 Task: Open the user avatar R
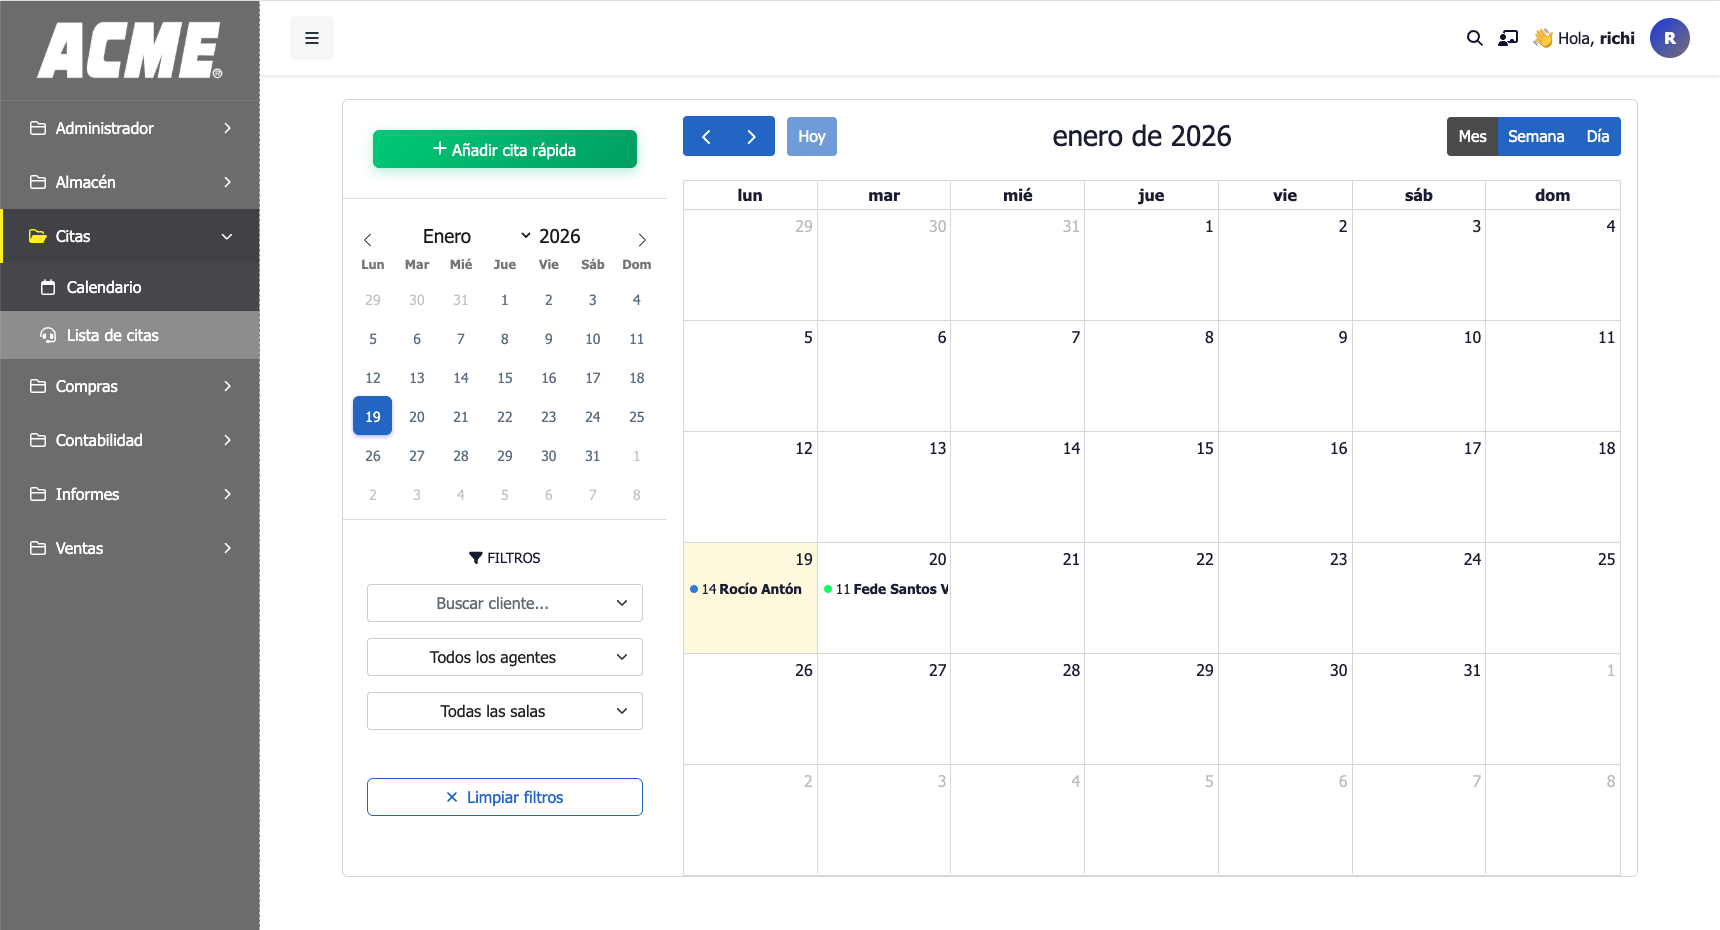click(x=1669, y=38)
